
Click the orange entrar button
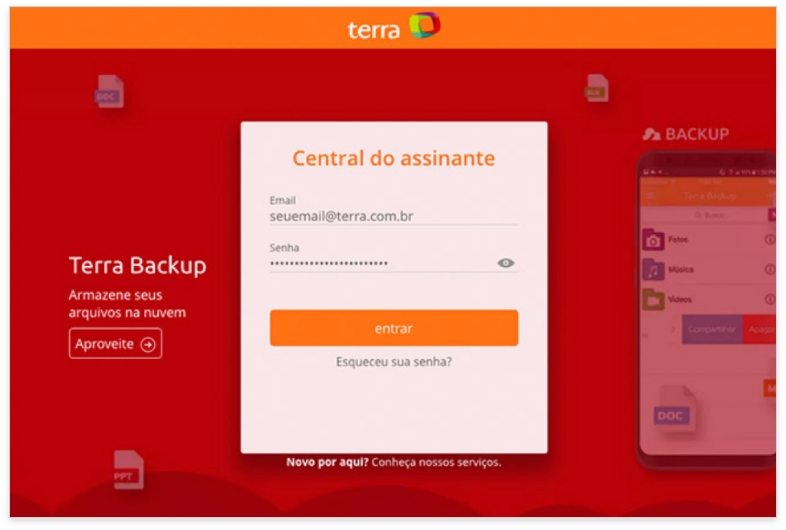click(394, 328)
